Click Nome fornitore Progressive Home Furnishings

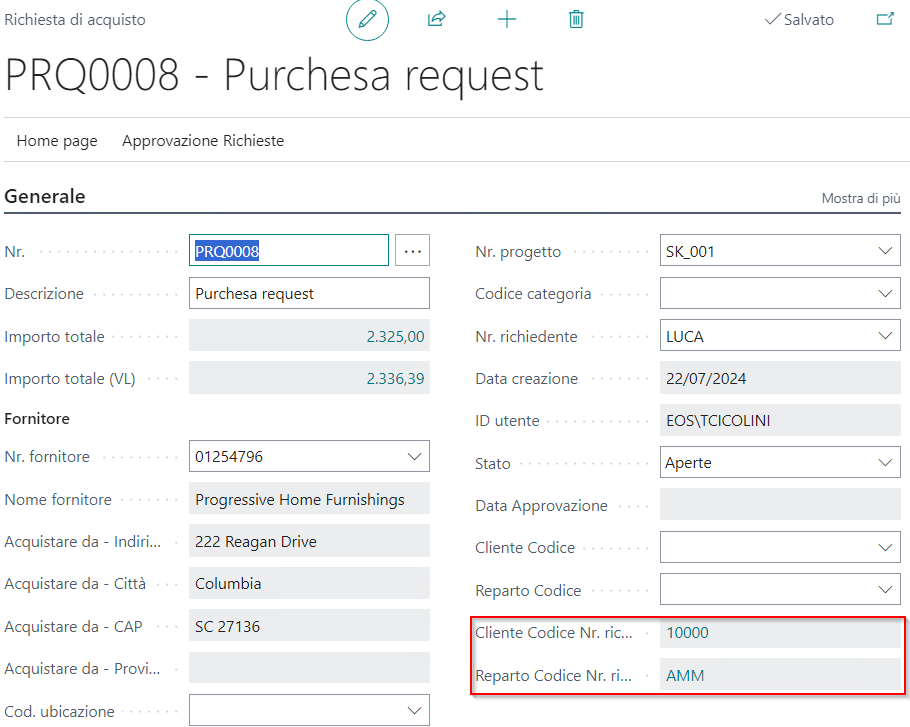pos(309,499)
